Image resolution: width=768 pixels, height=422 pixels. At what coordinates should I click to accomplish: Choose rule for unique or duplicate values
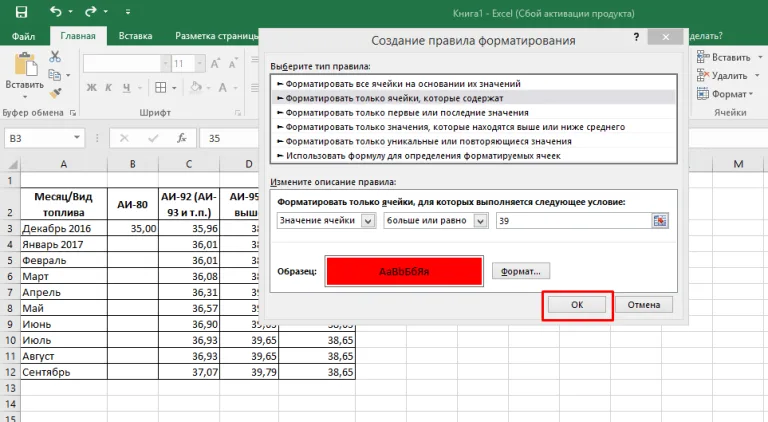[474, 141]
